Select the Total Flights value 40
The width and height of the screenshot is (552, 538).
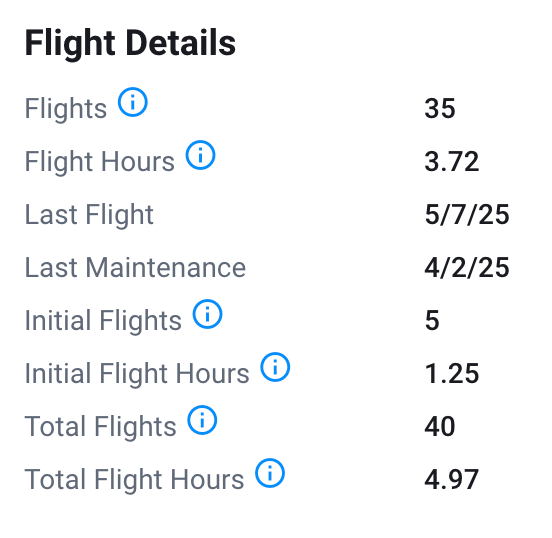pyautogui.click(x=440, y=426)
